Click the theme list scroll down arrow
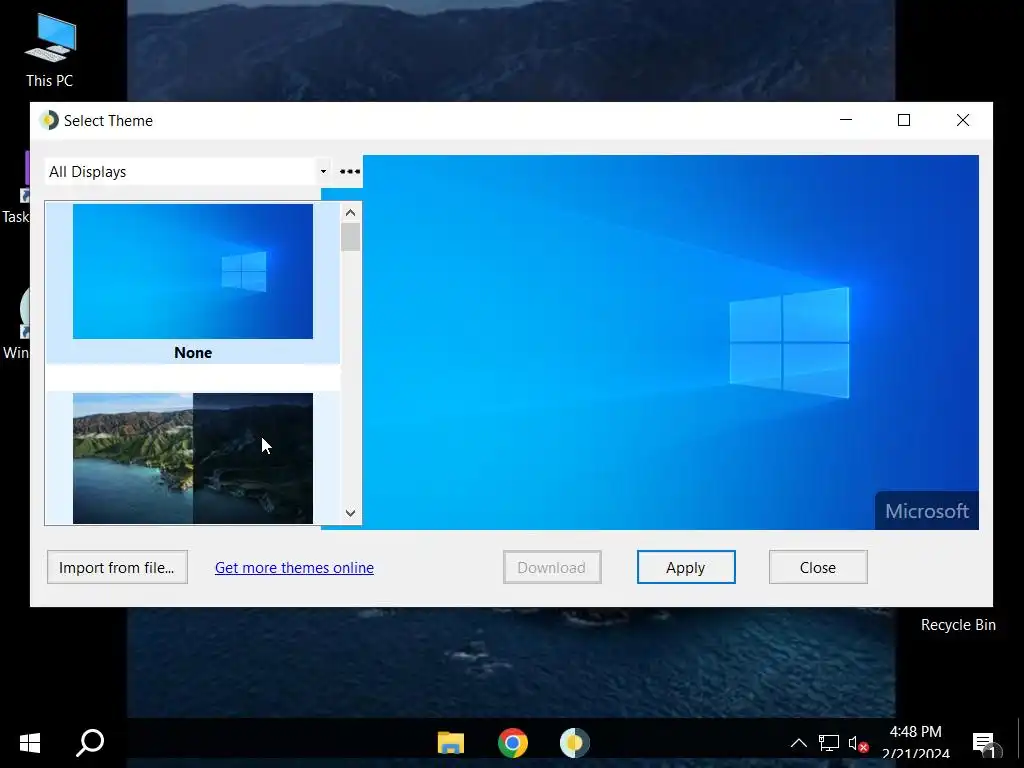 (350, 513)
